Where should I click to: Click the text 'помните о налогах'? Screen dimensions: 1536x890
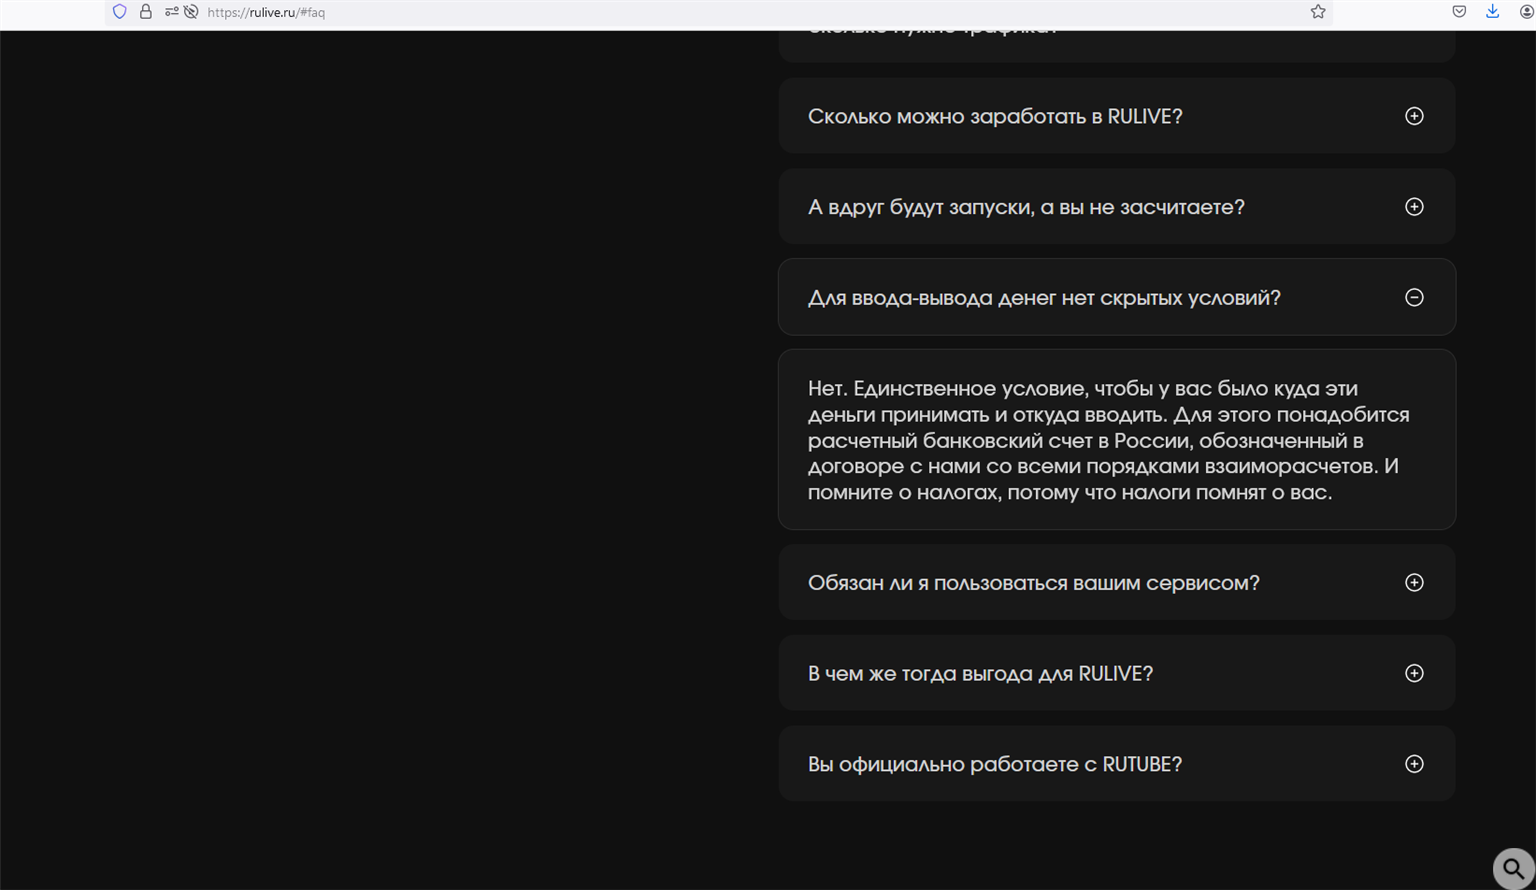904,492
